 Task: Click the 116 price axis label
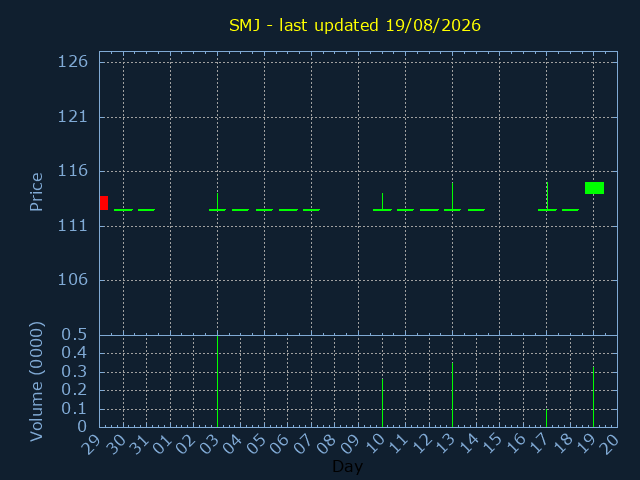tap(73, 171)
